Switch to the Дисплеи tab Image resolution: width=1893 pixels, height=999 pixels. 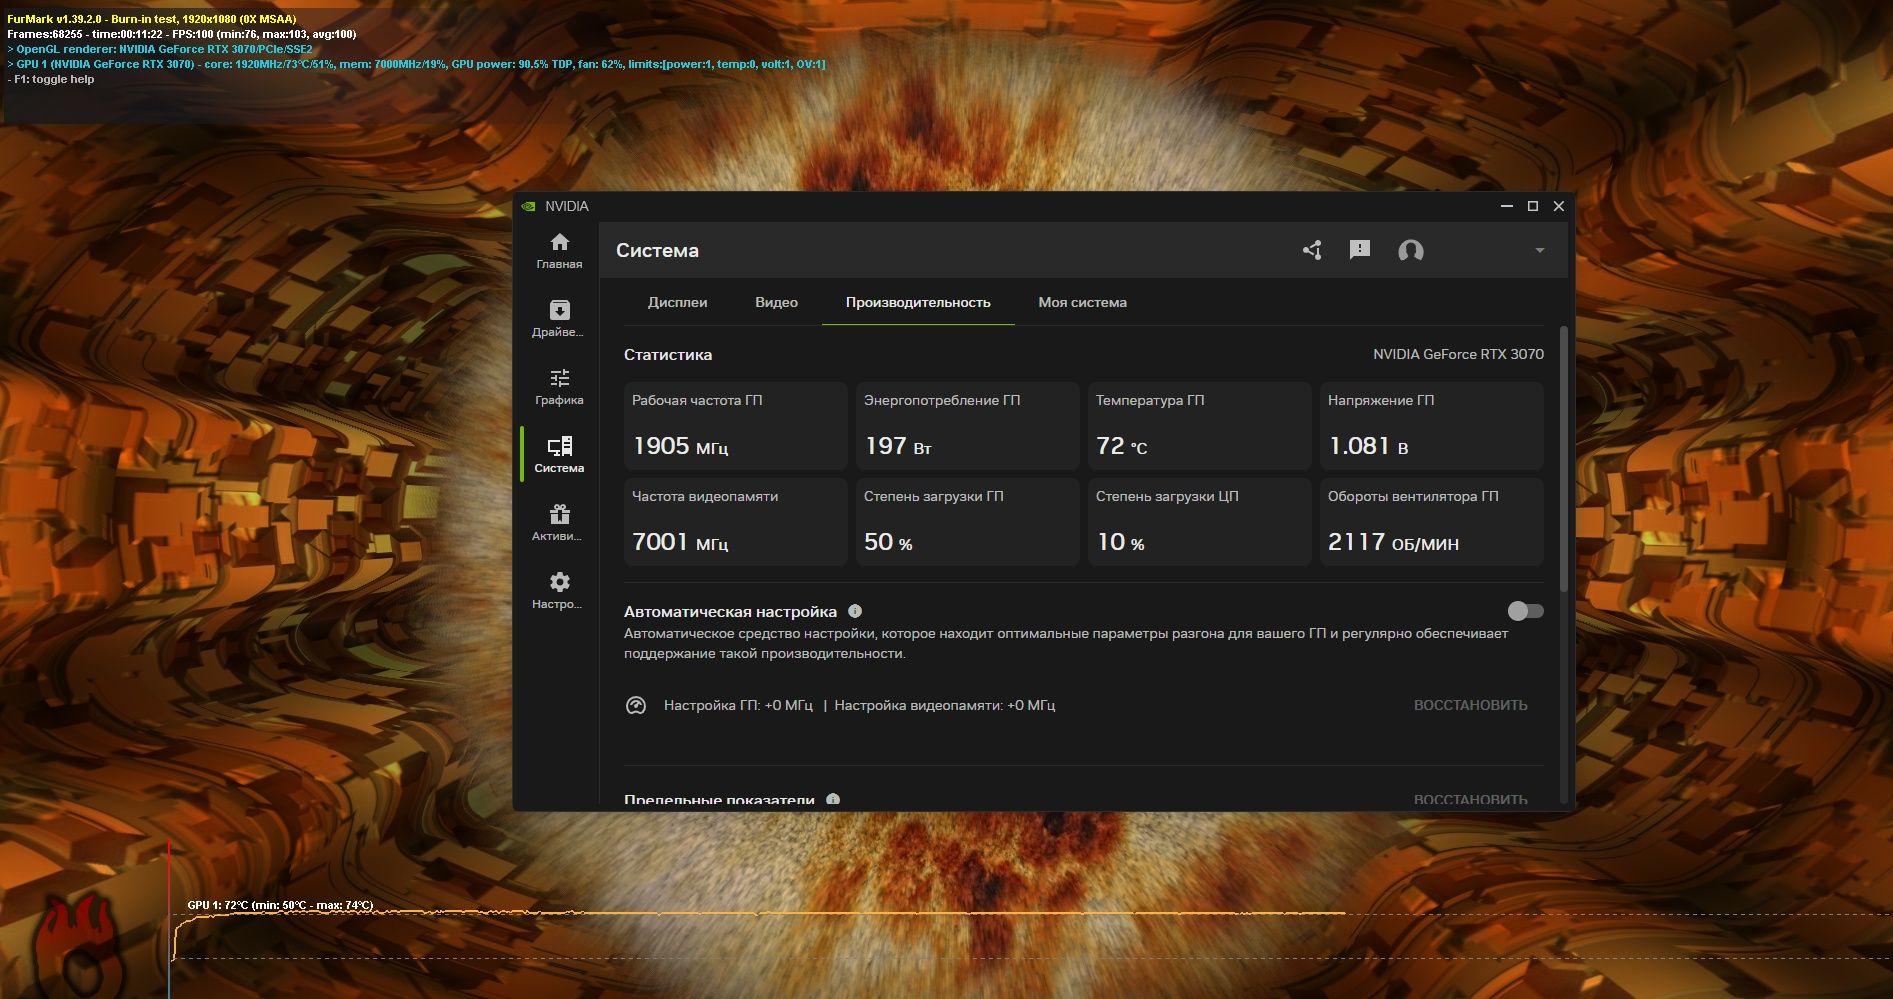pos(677,302)
